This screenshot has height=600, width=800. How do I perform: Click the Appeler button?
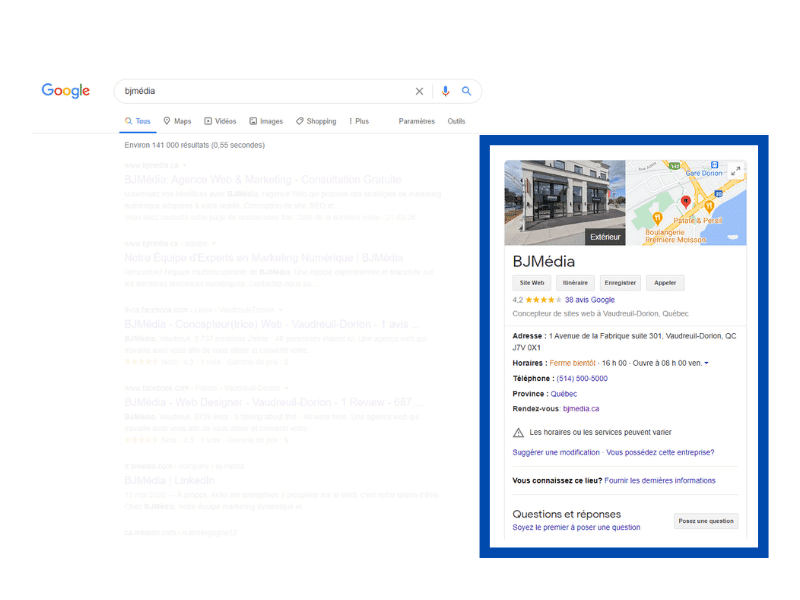(x=664, y=283)
